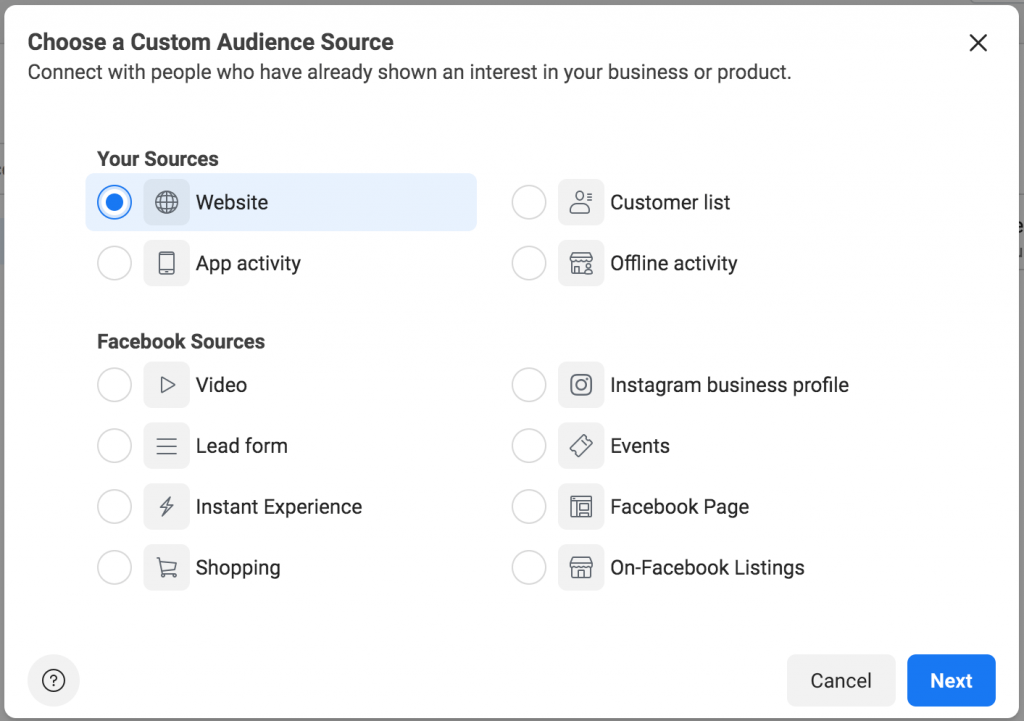
Task: Click the storefront icon for Offline activity
Action: [581, 263]
